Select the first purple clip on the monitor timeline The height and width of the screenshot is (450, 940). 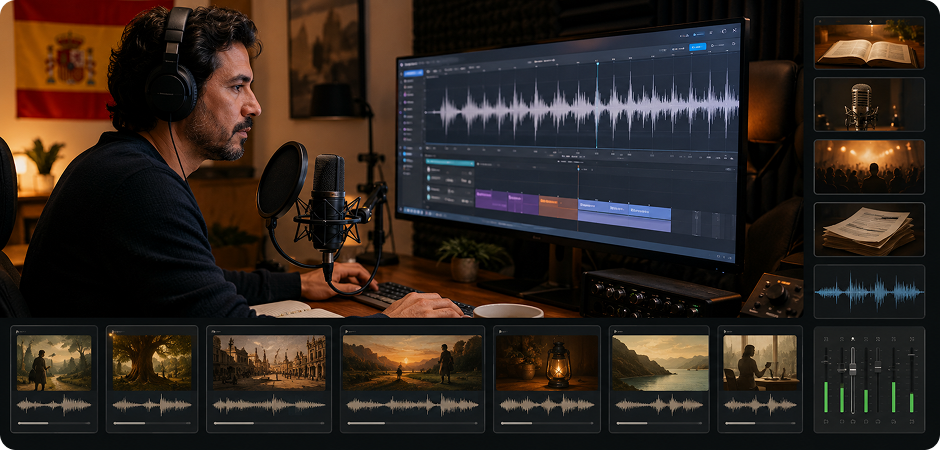click(x=492, y=200)
